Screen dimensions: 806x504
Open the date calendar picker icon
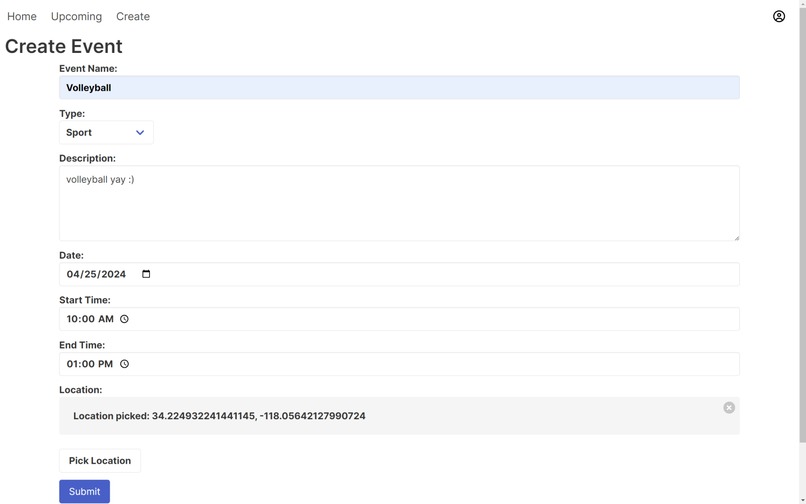point(146,274)
